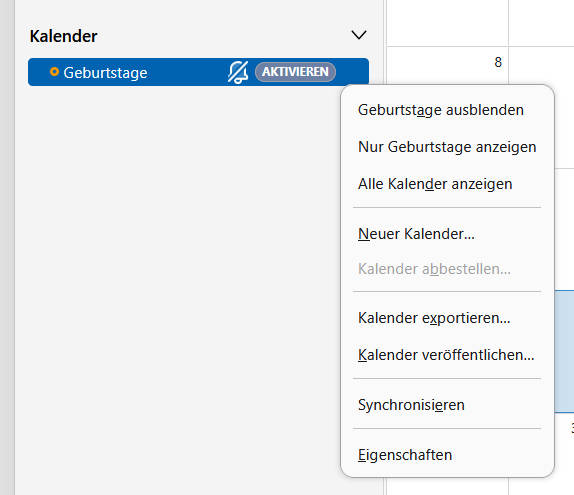Collapse the Kalender section chevron
Viewport: 574px width, 495px height.
click(359, 36)
